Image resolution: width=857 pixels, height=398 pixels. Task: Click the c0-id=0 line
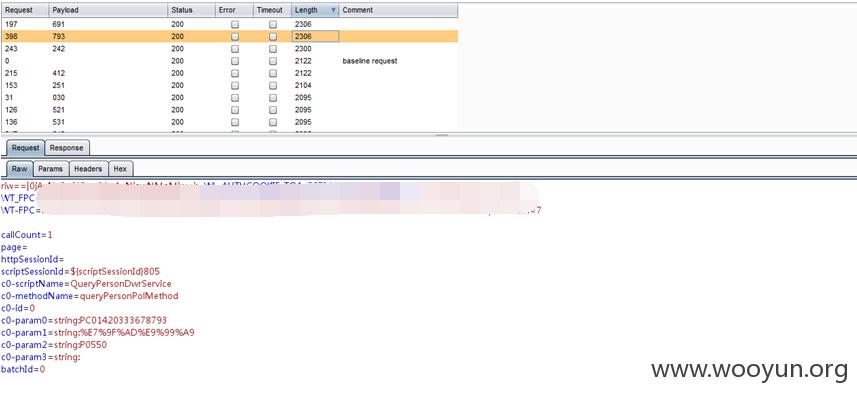point(18,308)
